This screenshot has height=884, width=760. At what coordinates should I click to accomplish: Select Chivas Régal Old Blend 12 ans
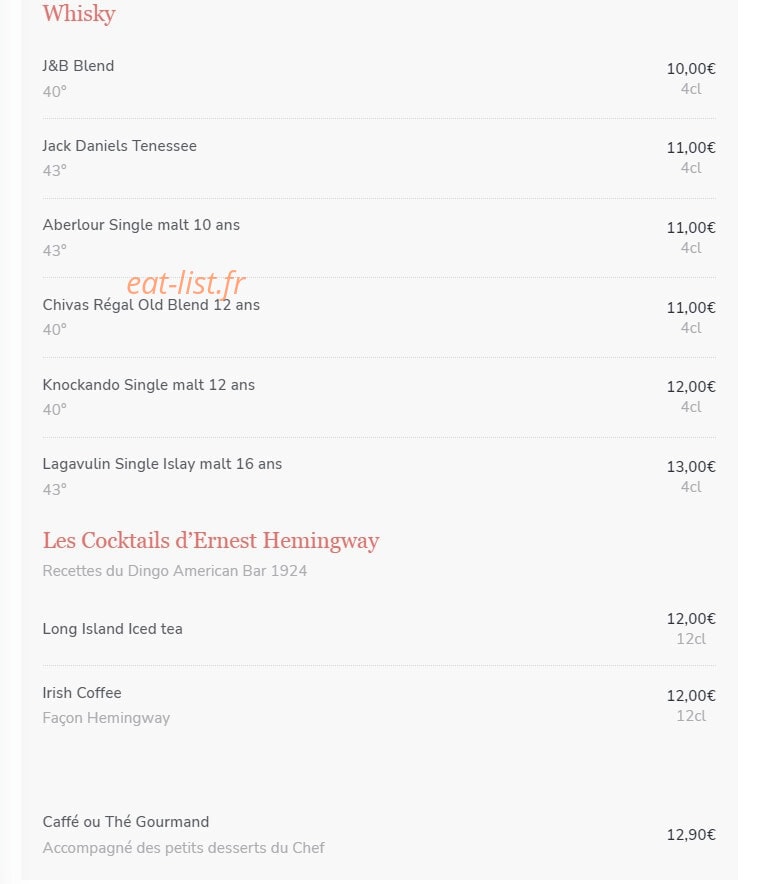151,305
